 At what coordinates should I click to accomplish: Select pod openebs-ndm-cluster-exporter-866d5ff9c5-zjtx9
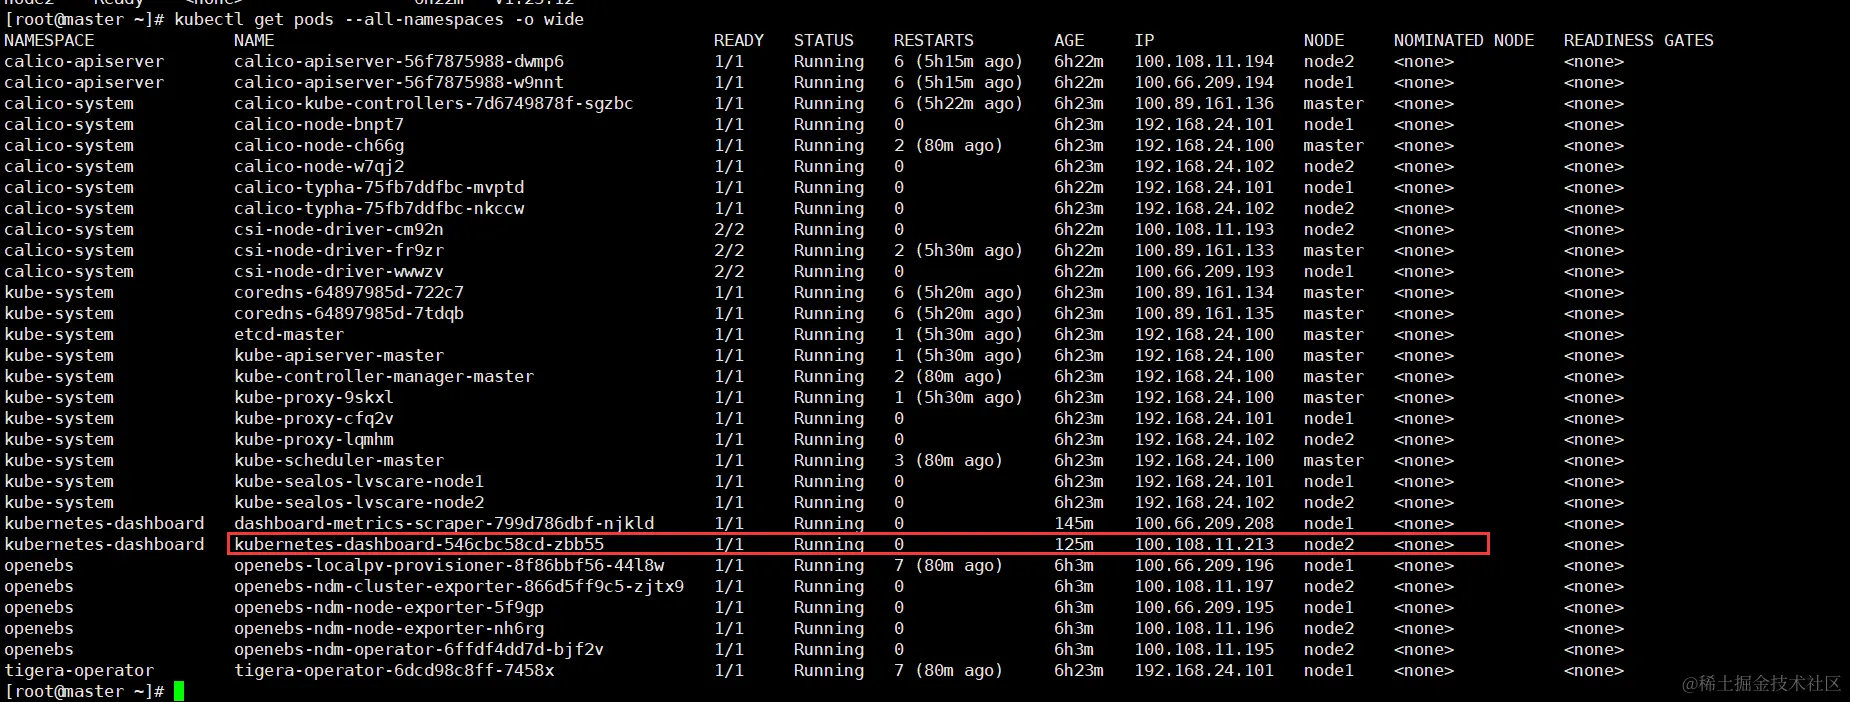point(459,586)
